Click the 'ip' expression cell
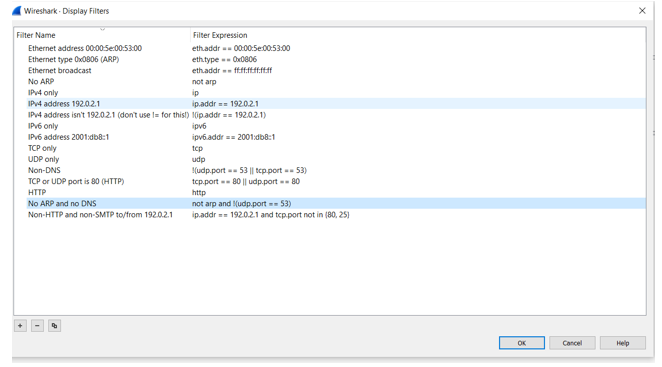 click(195, 92)
